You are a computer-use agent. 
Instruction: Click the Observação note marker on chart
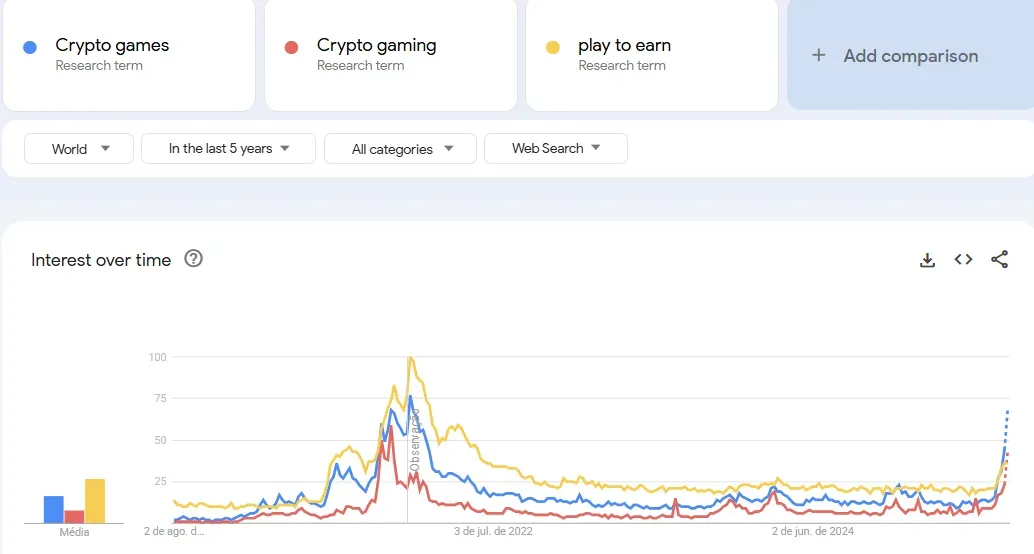point(415,440)
